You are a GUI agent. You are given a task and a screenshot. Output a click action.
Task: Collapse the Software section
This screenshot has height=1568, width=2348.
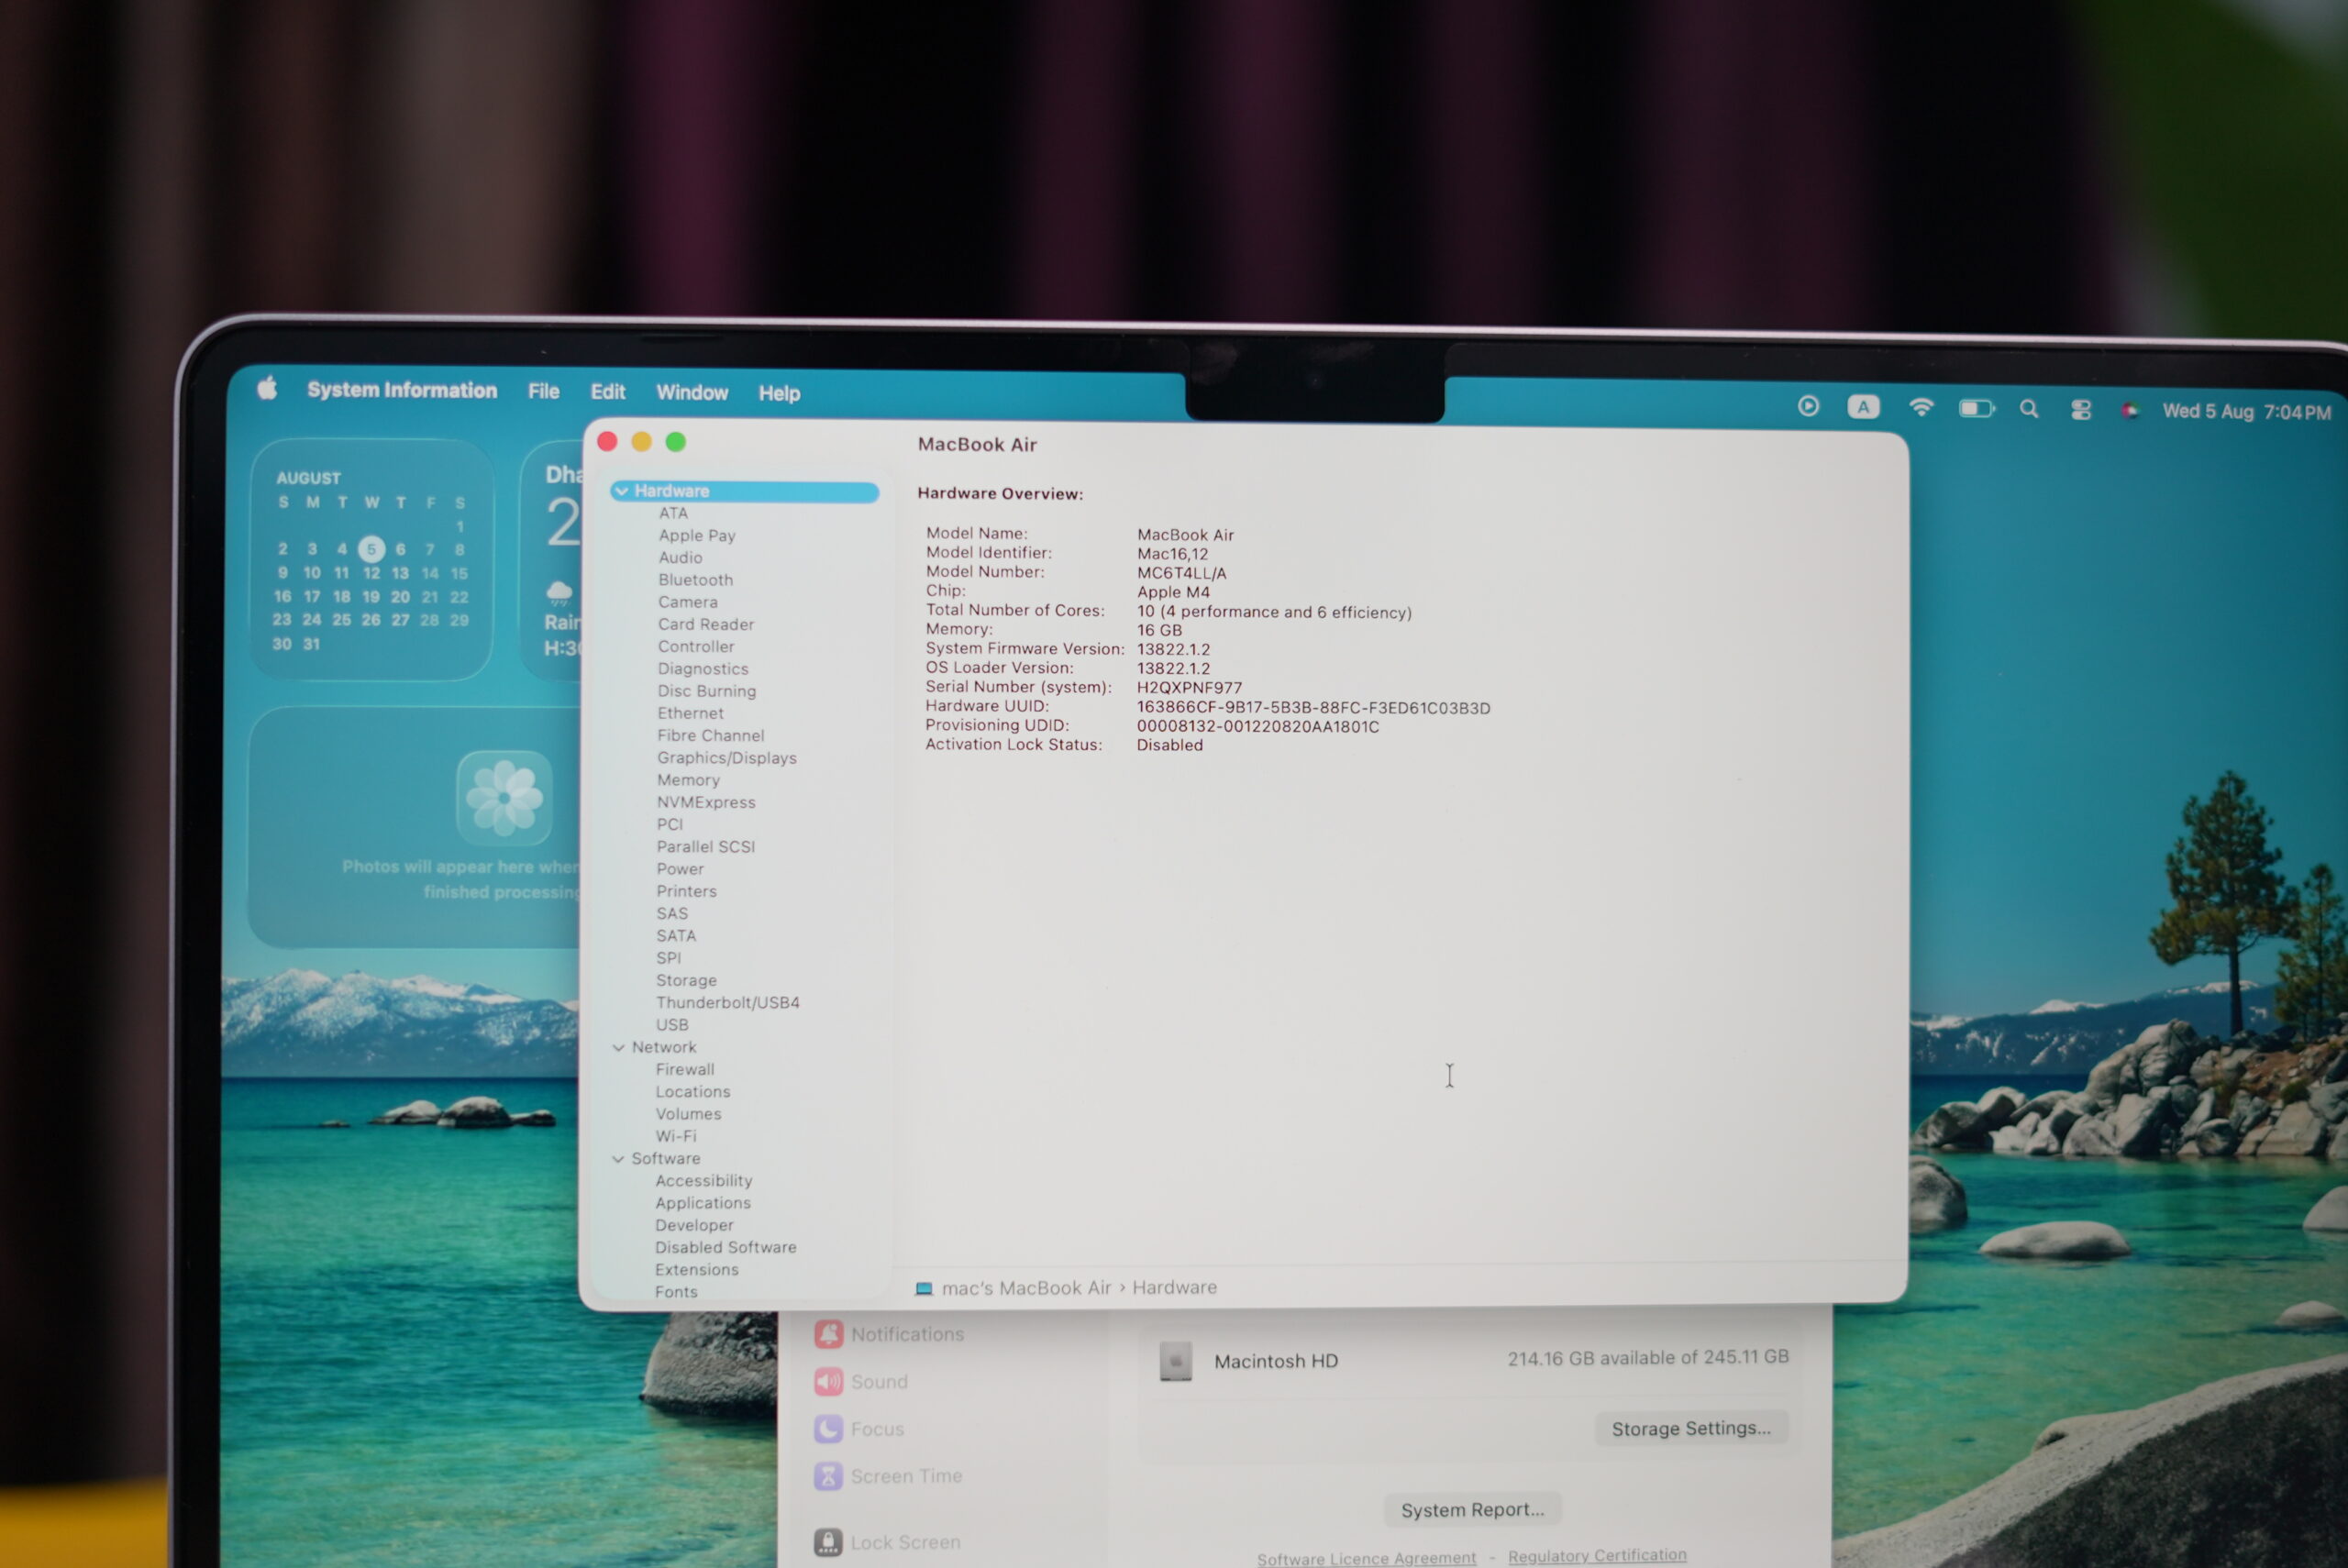(x=618, y=1159)
